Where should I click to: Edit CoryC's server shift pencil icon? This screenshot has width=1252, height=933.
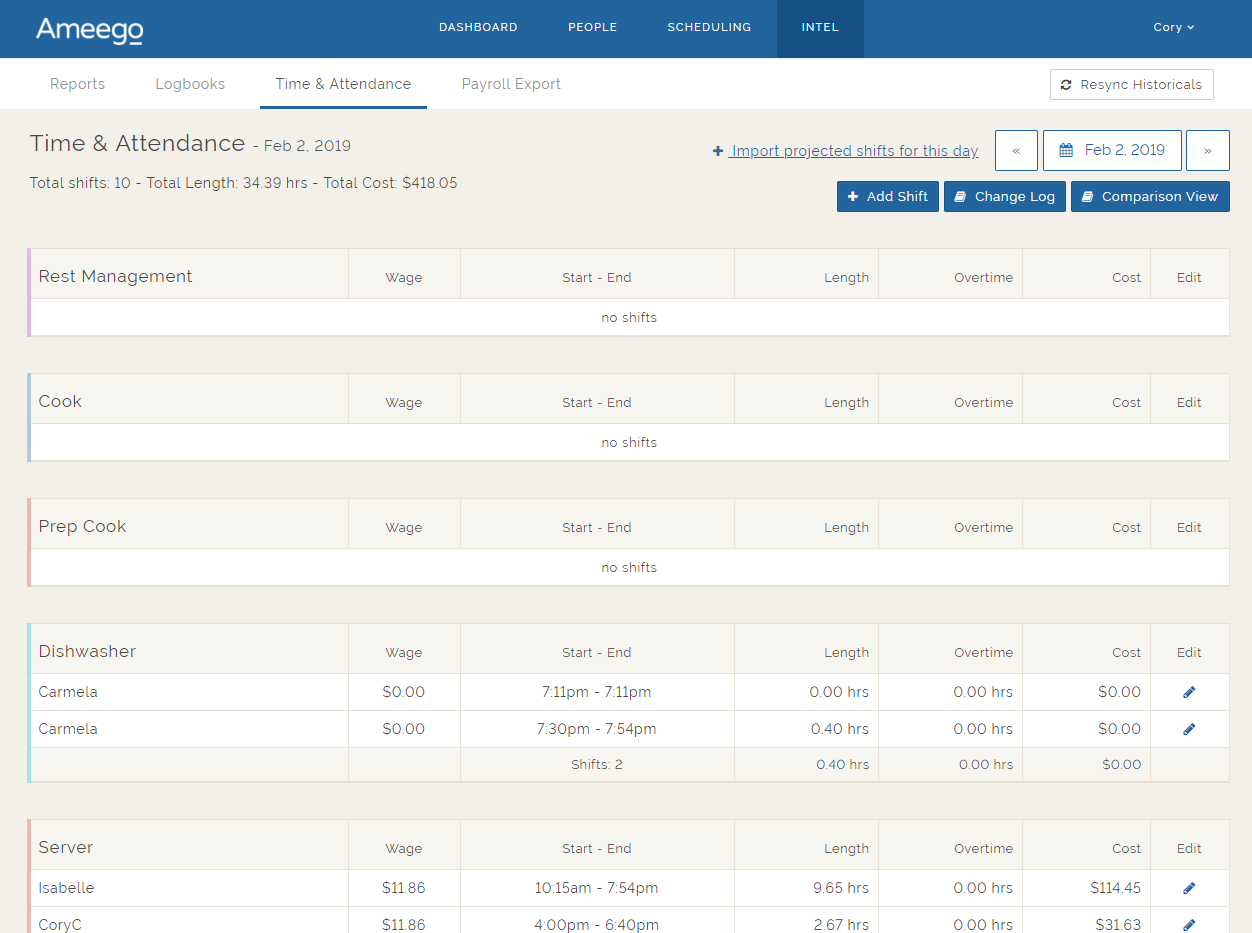click(1189, 924)
